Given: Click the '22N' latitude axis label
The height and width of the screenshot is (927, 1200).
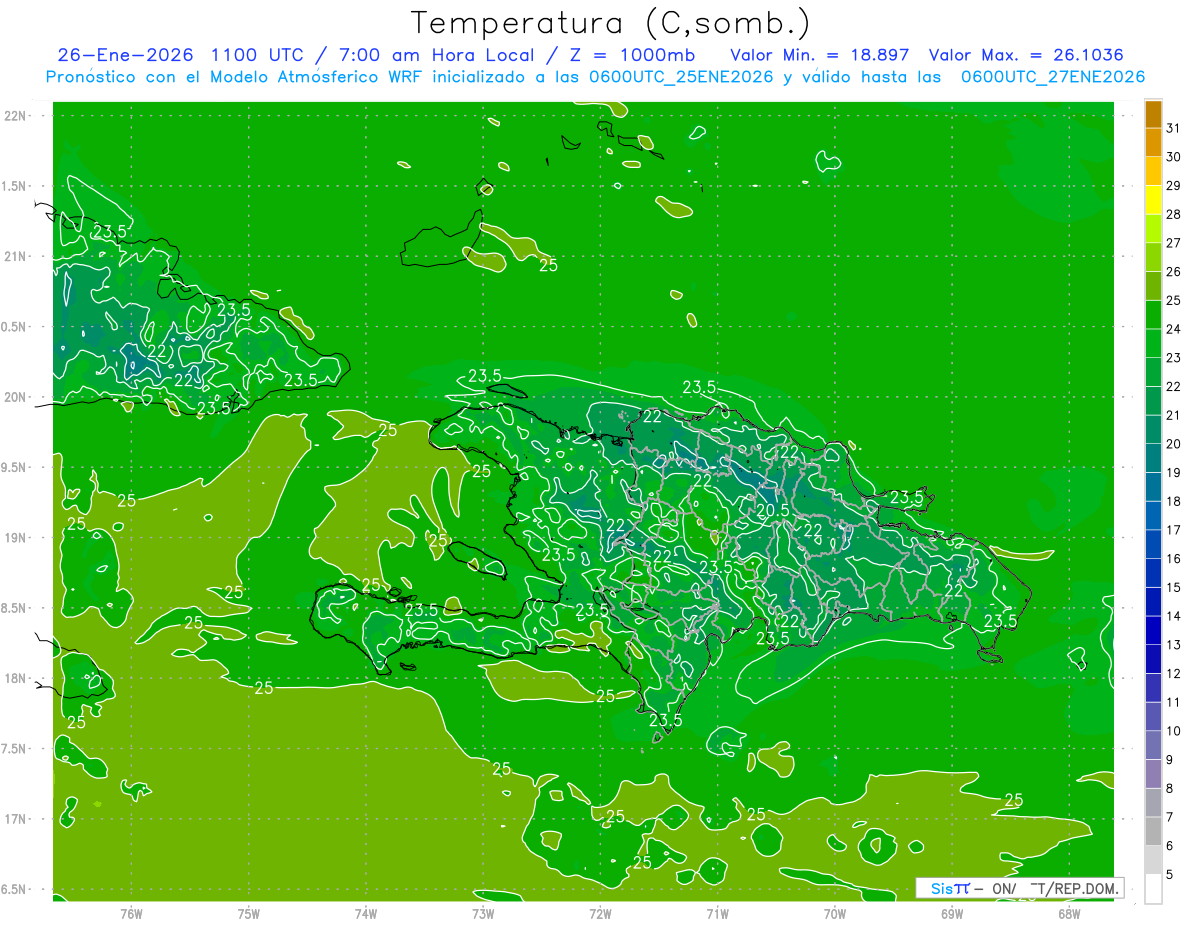Looking at the screenshot, I should pyautogui.click(x=15, y=116).
